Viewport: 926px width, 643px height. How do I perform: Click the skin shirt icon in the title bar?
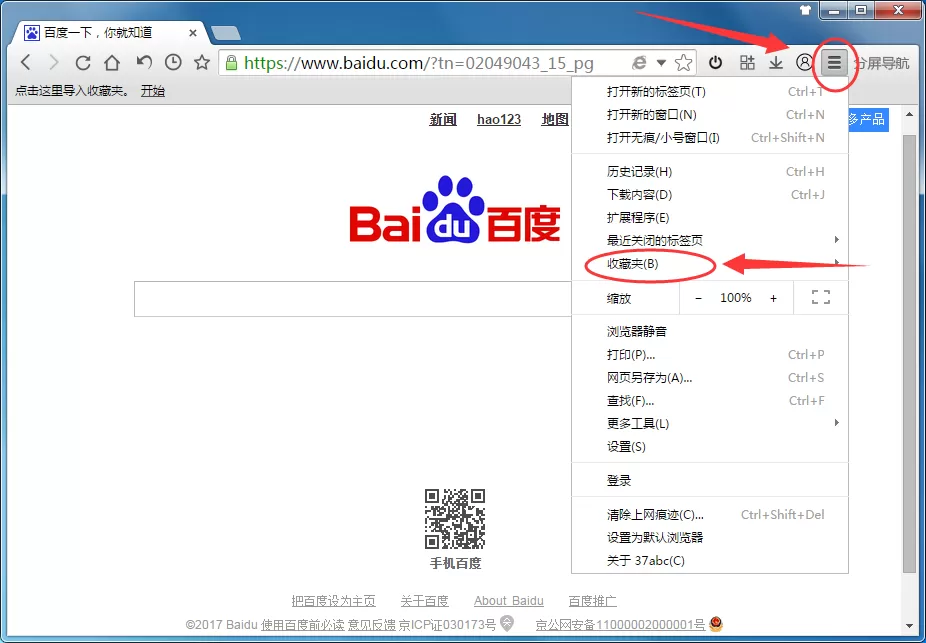(x=805, y=10)
